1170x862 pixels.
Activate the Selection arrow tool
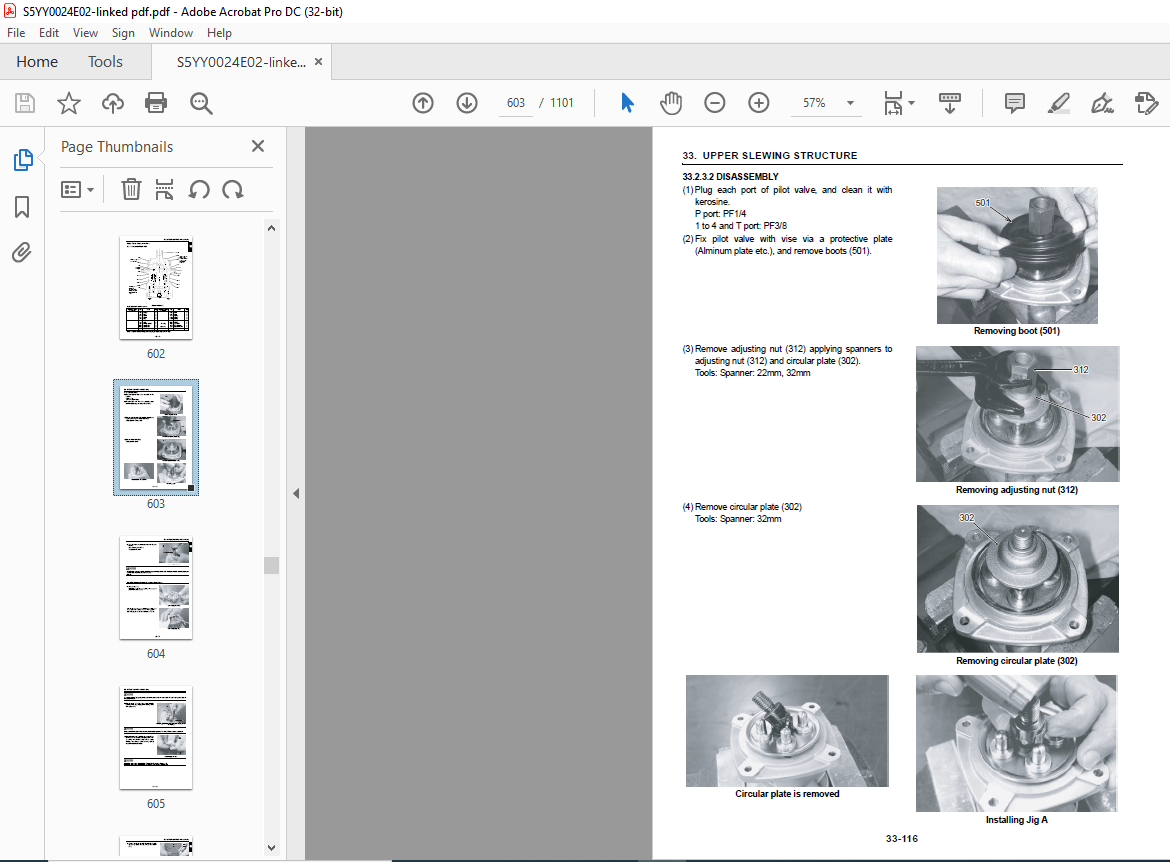tap(627, 103)
